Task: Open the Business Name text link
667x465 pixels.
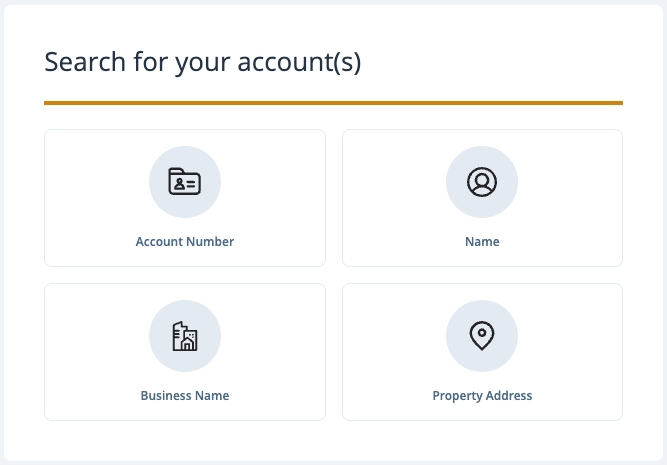Action: (185, 396)
